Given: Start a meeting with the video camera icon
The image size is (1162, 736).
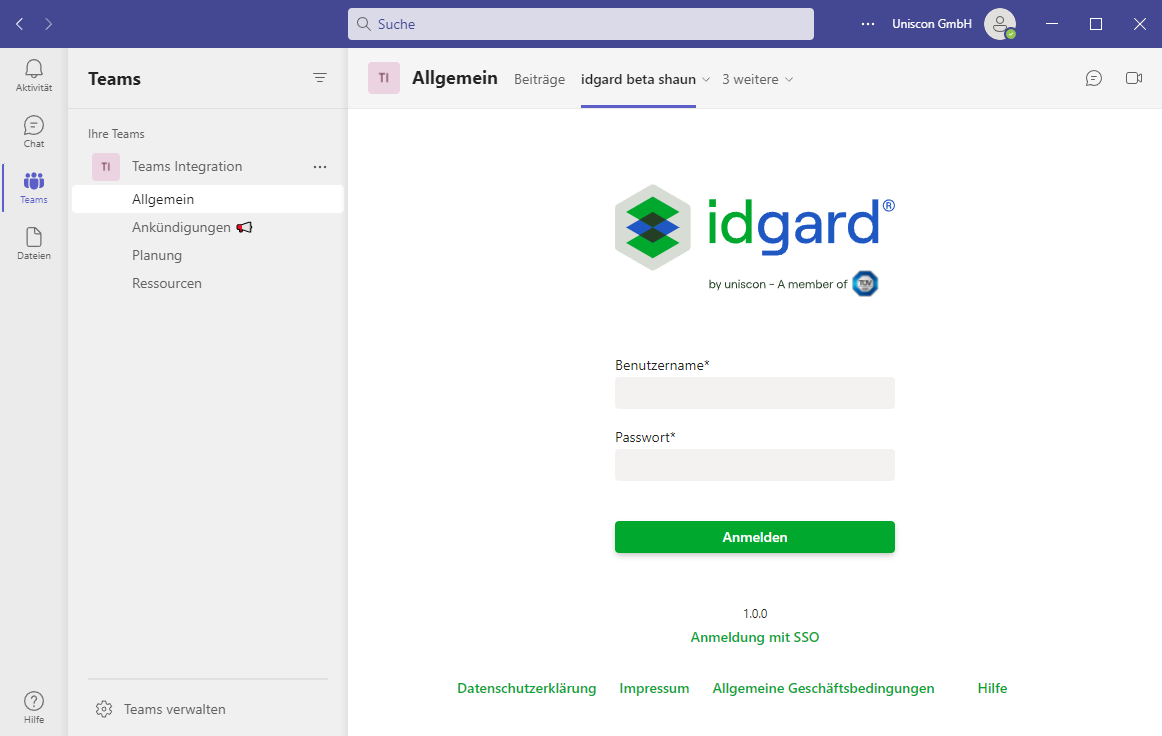Looking at the screenshot, I should coord(1133,78).
